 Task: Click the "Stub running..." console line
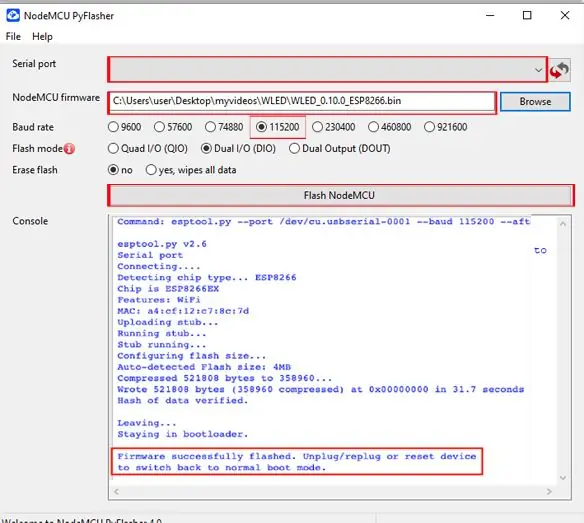pos(162,345)
